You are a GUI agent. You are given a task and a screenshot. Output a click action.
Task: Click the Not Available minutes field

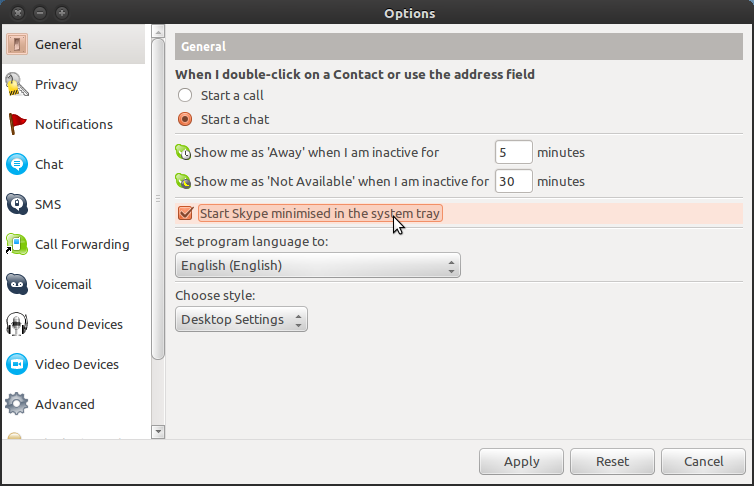click(x=513, y=182)
